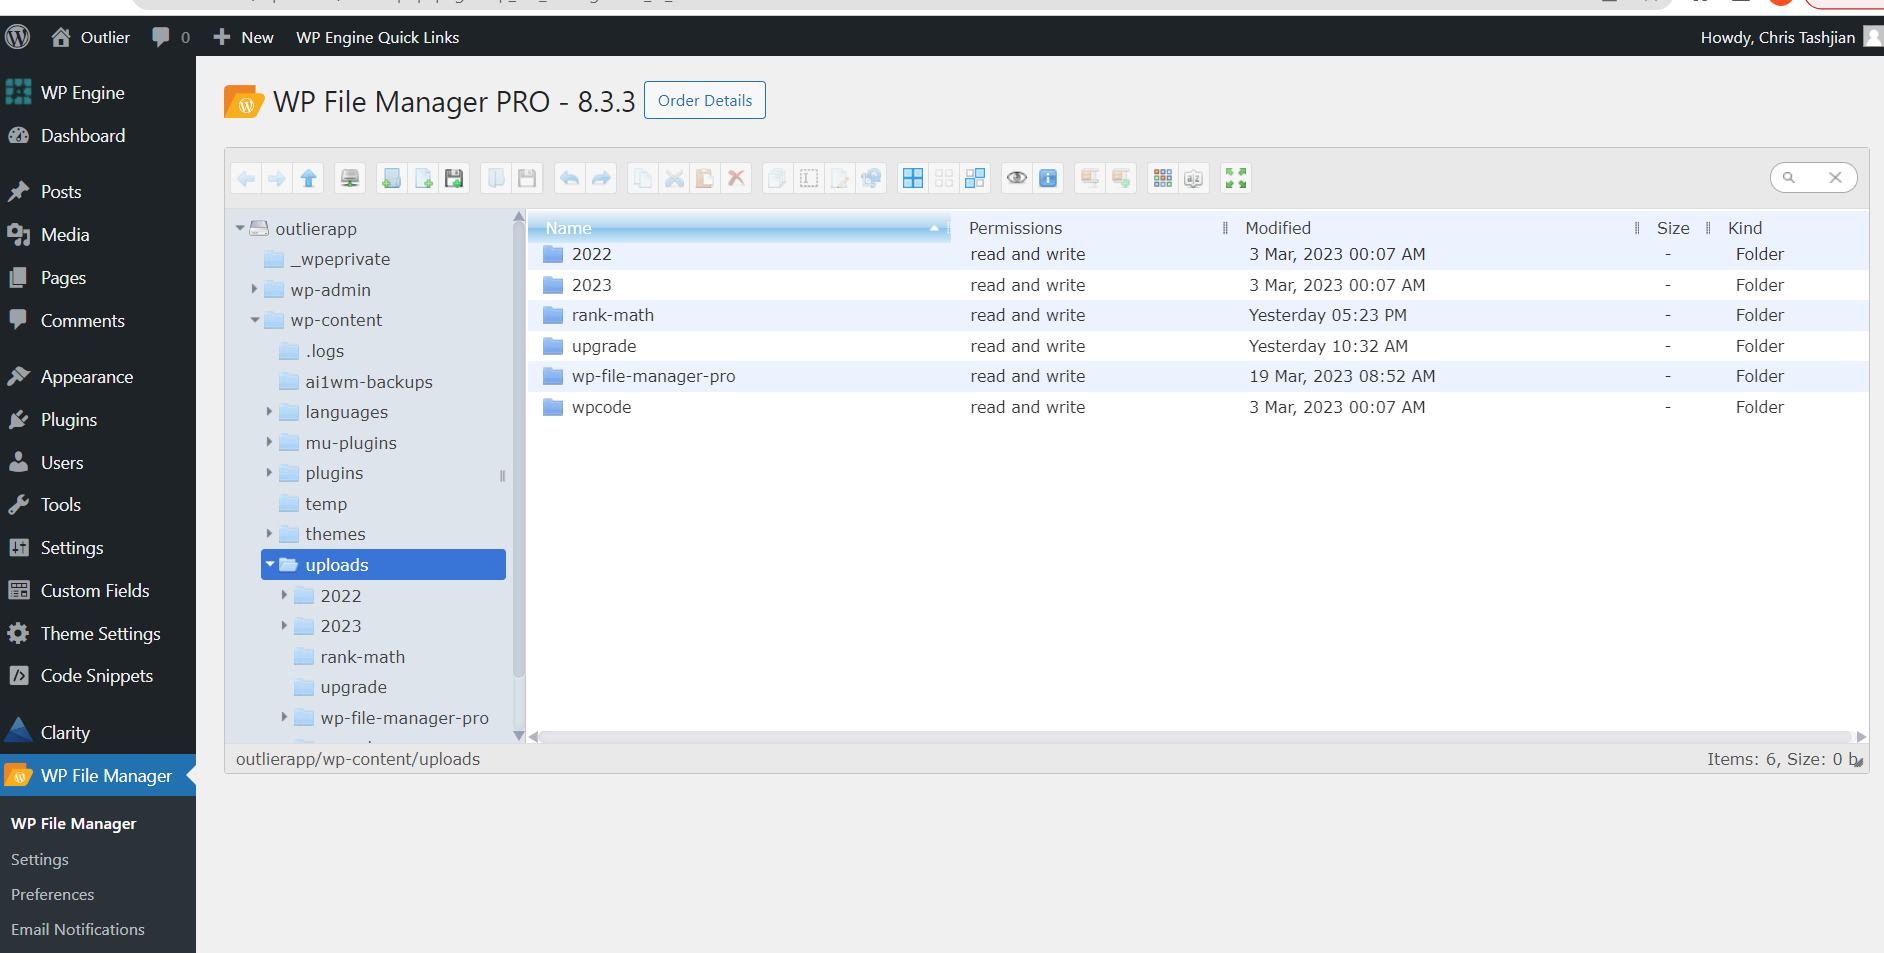Image resolution: width=1884 pixels, height=953 pixels.
Task: Open Plugins in the WordPress sidebar
Action: pos(68,420)
